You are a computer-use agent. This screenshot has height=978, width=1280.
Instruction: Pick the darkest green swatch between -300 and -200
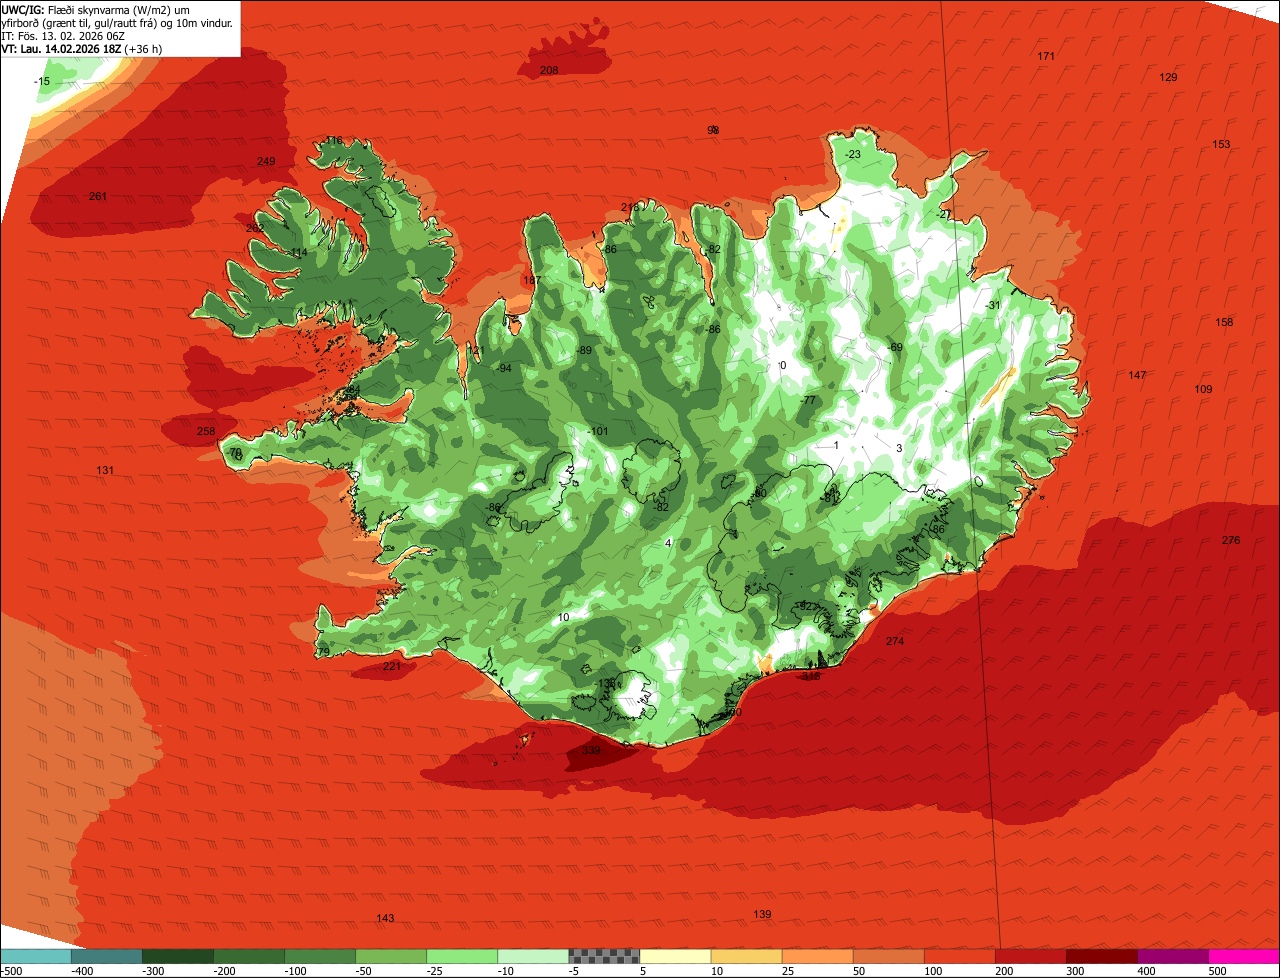pyautogui.click(x=177, y=956)
